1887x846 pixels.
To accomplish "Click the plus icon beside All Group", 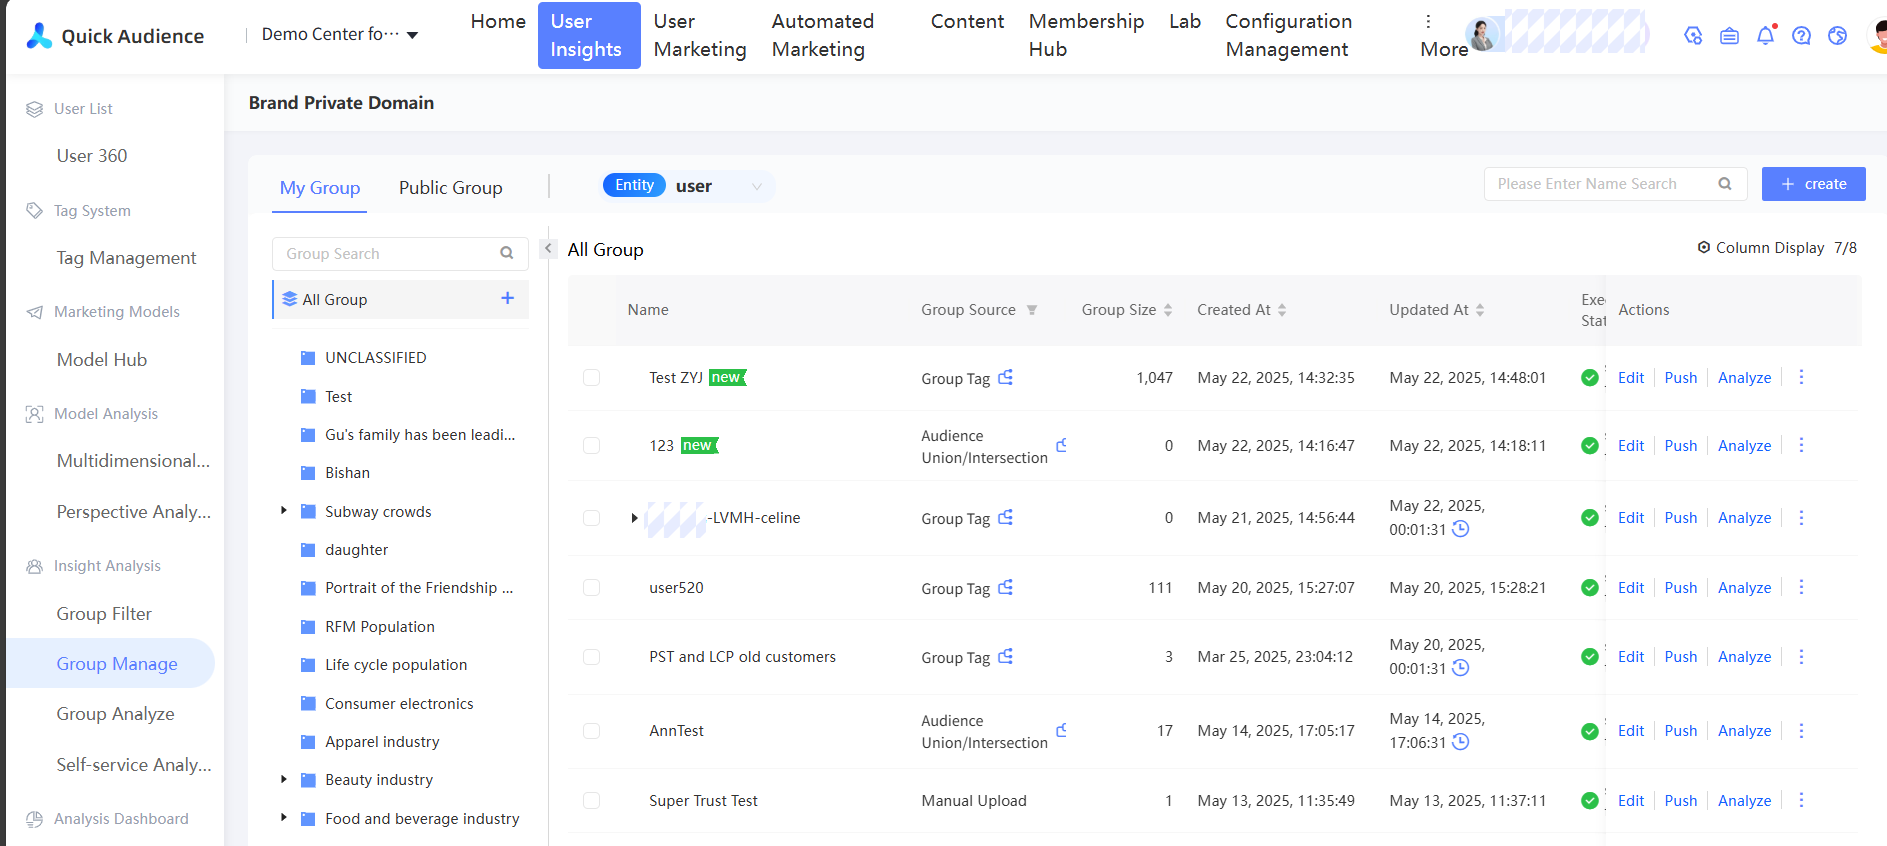I will [x=507, y=298].
